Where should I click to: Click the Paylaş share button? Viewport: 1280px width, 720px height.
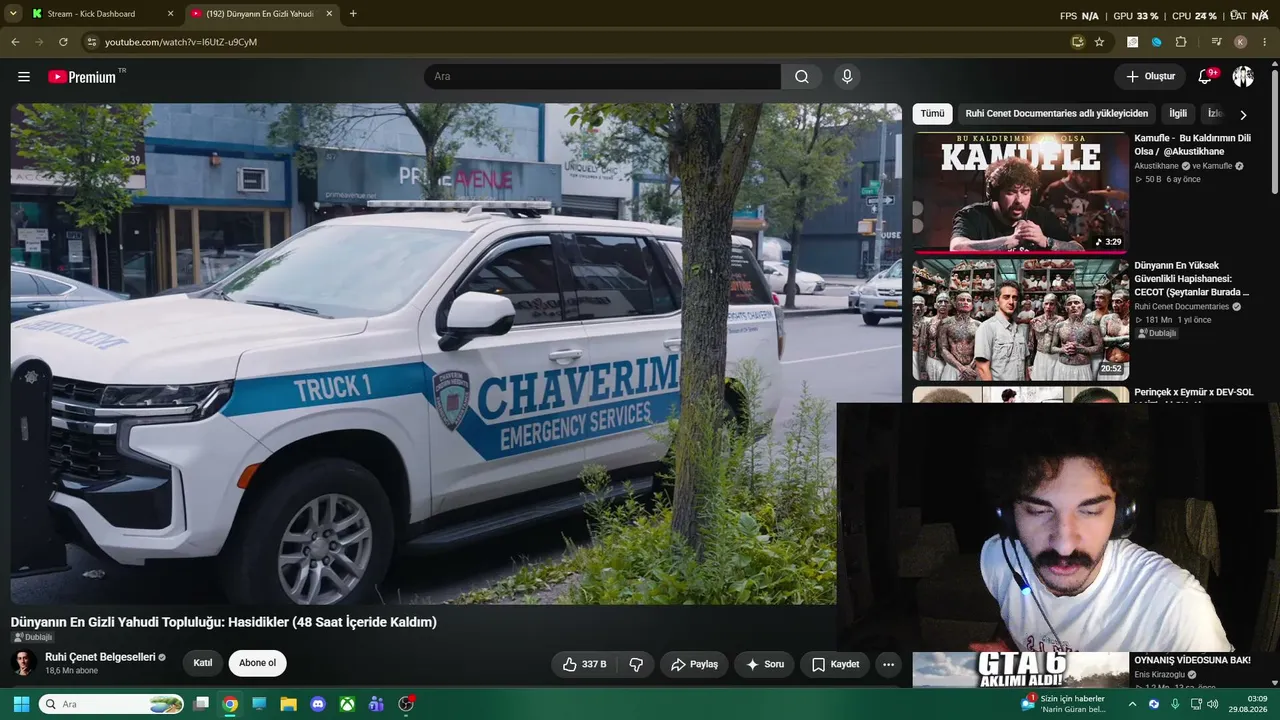coord(694,664)
